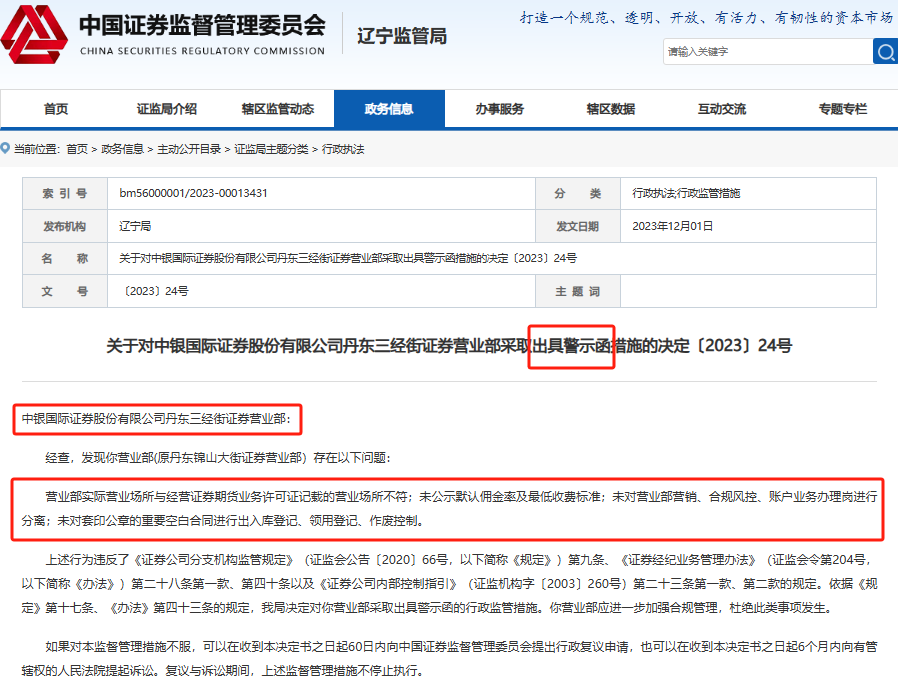Select index number bm56000001/2023-00013431
Viewport: 898px width, 689px height.
[194, 193]
